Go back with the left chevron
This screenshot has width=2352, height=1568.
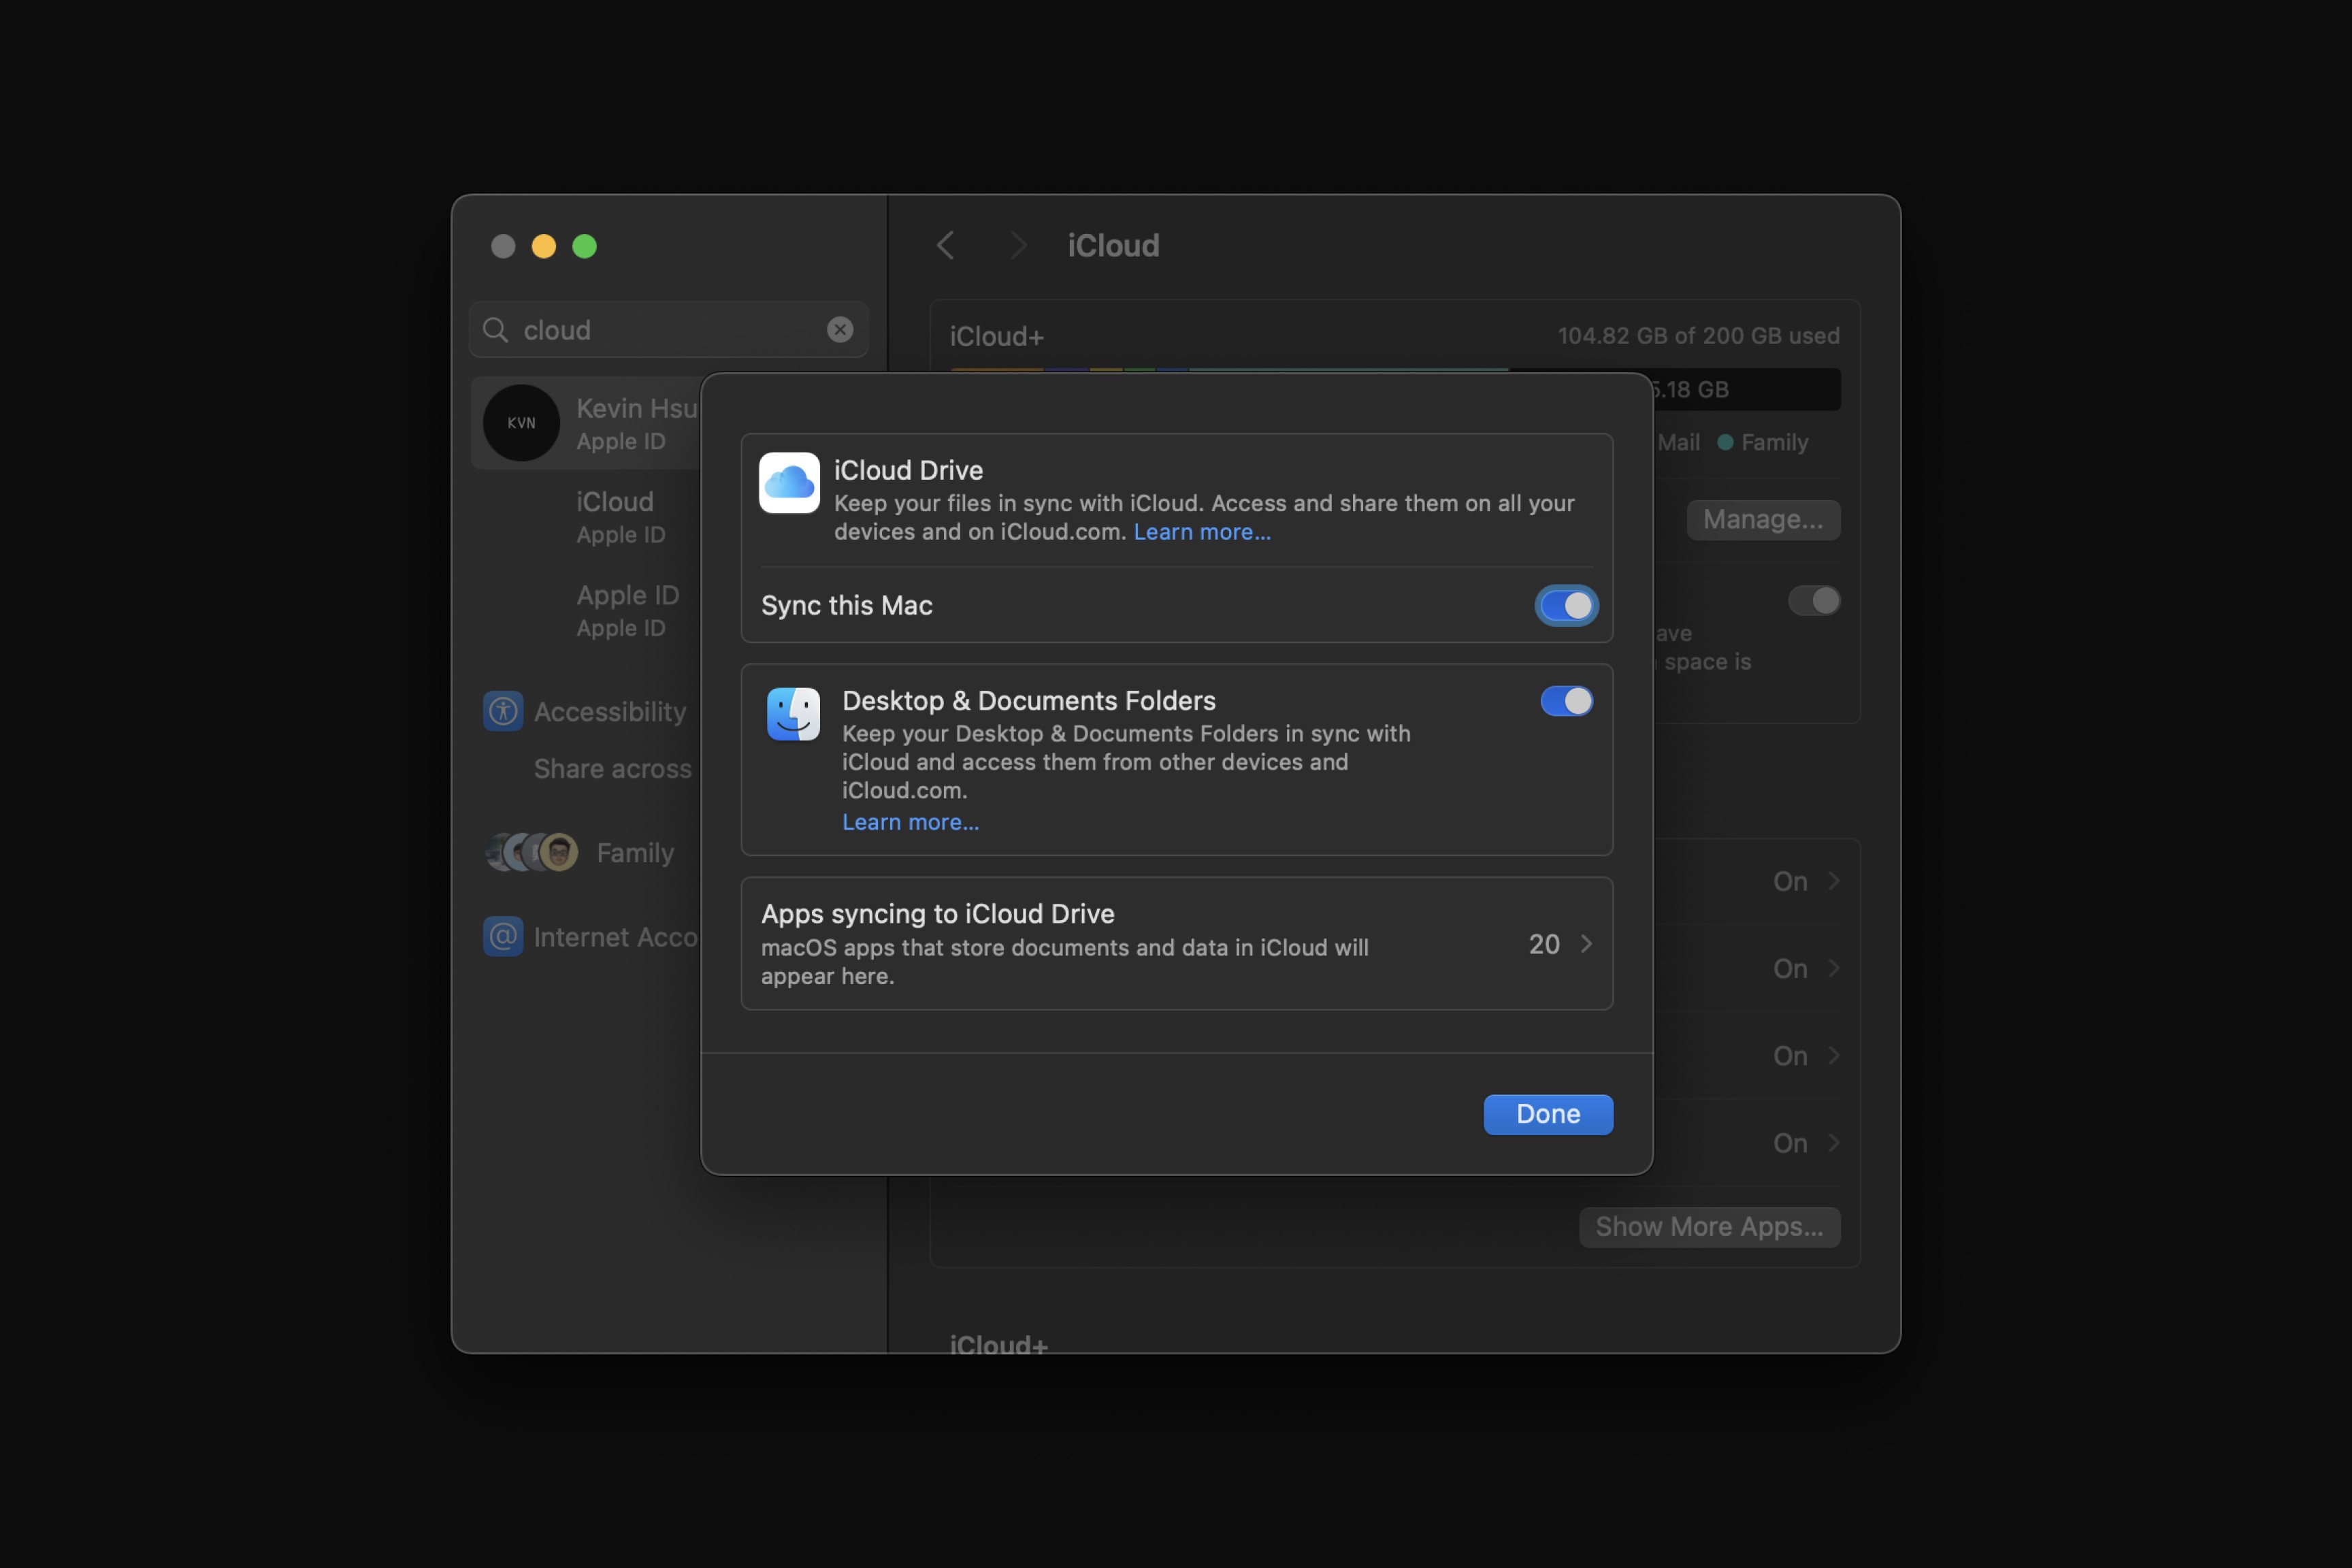click(945, 245)
